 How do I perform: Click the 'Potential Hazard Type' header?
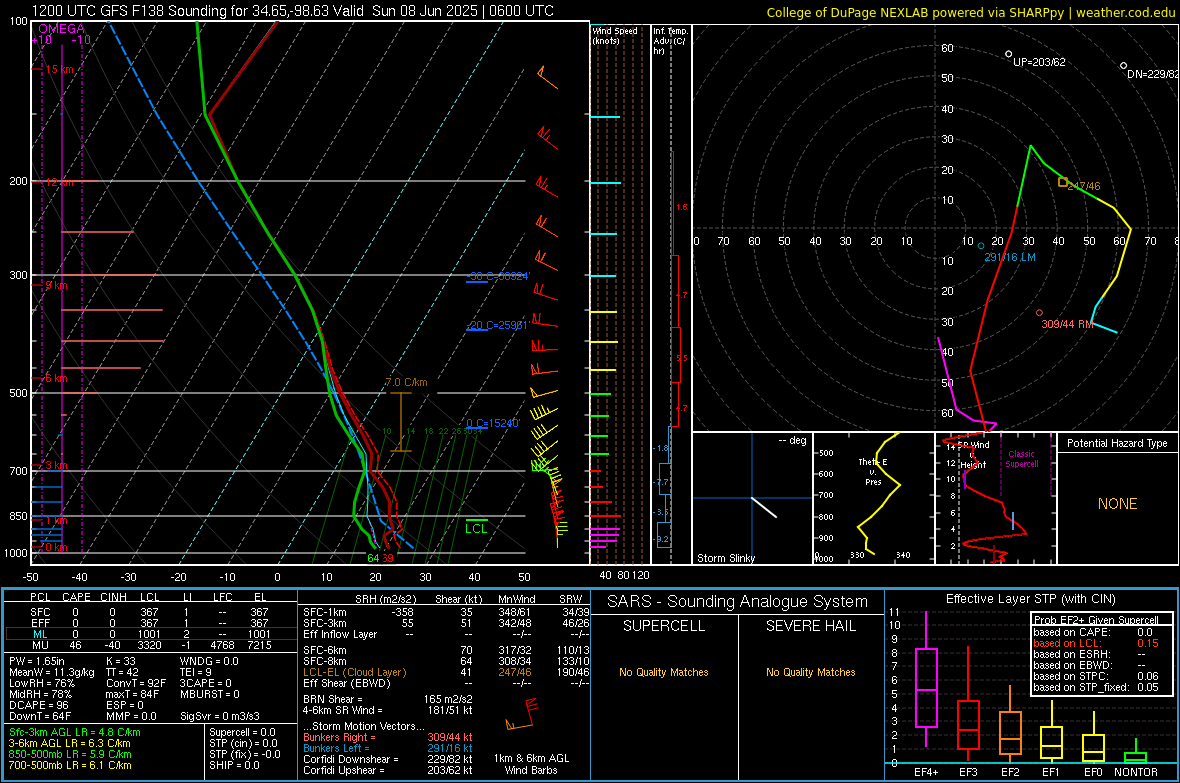pos(1117,443)
